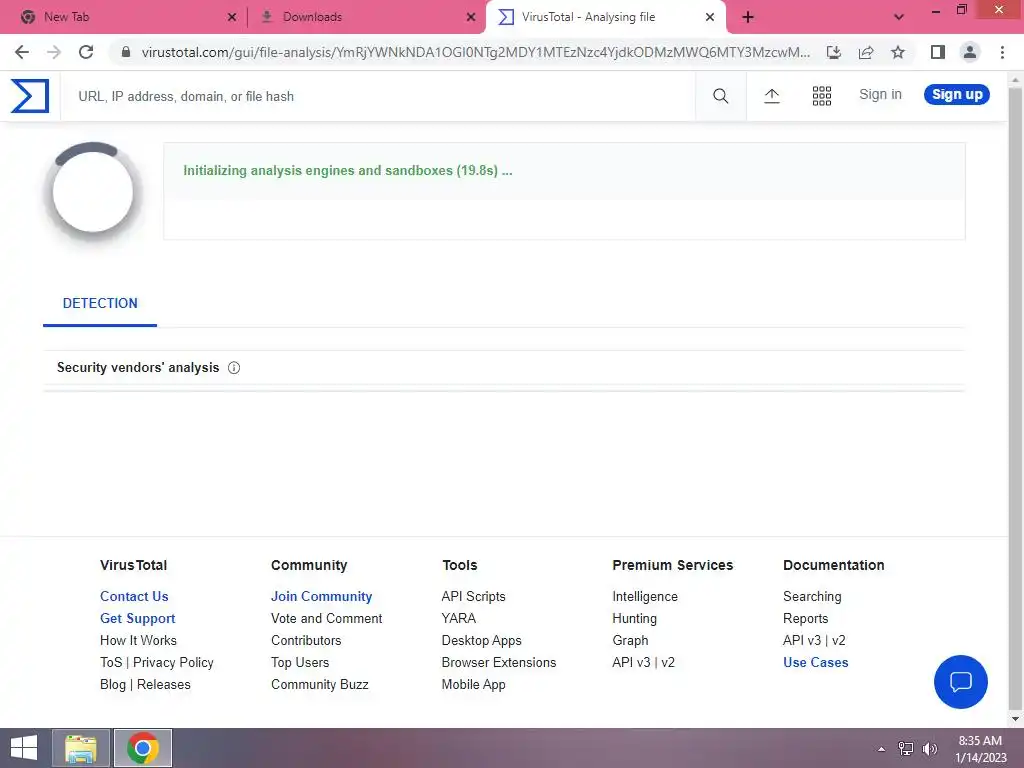Open Chrome three-dot menu
Image resolution: width=1024 pixels, height=768 pixels.
tap(1002, 52)
